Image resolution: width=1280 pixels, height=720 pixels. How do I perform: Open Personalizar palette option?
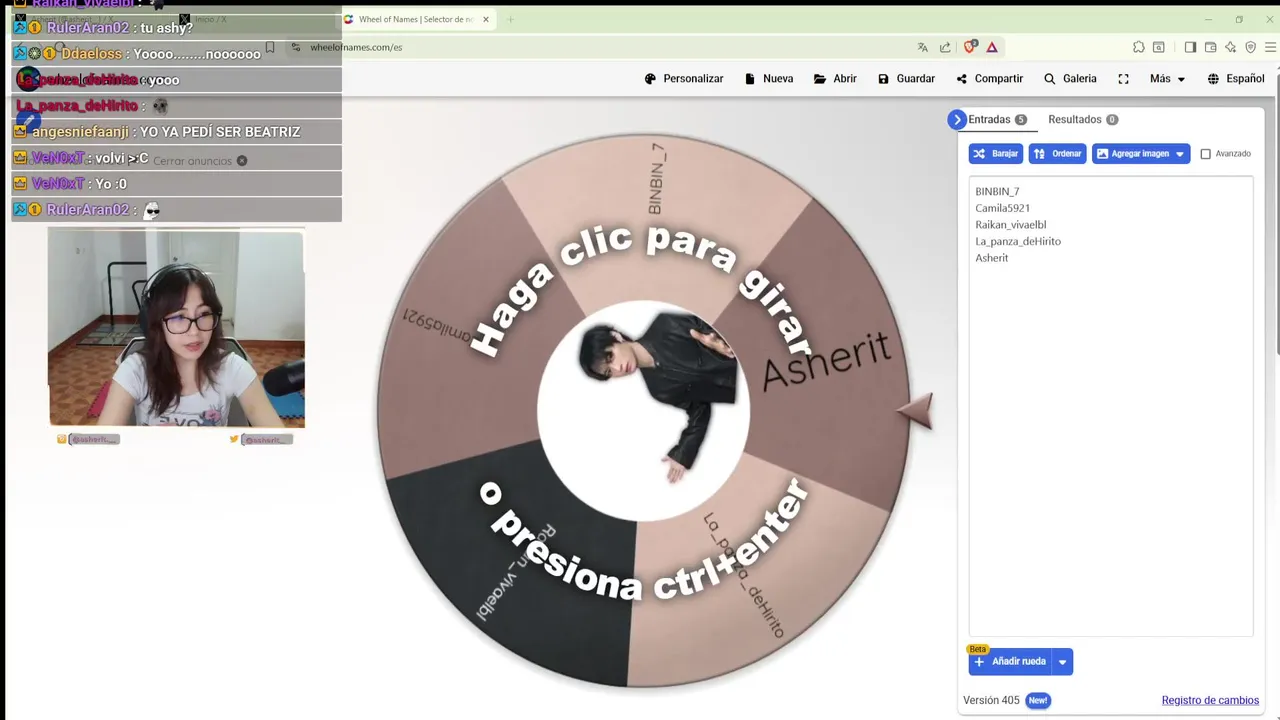[x=684, y=79]
